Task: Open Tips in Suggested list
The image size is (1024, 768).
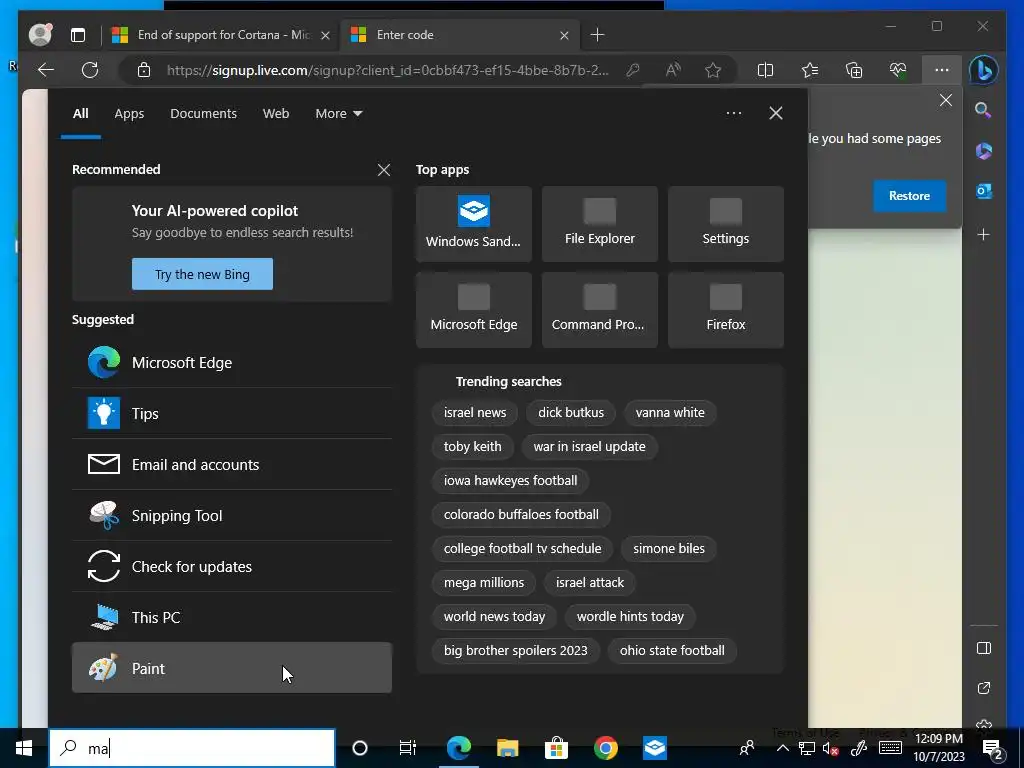Action: 232,413
